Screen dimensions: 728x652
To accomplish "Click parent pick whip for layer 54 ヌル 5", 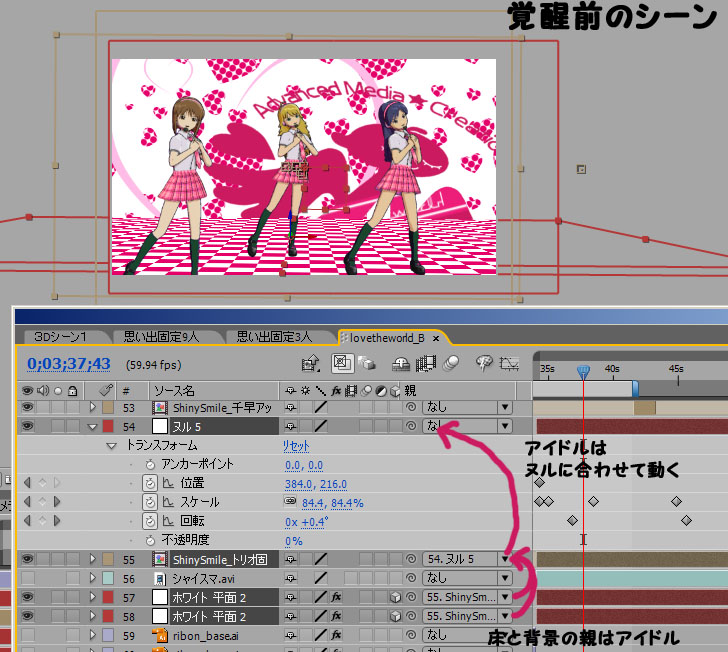I will 411,426.
